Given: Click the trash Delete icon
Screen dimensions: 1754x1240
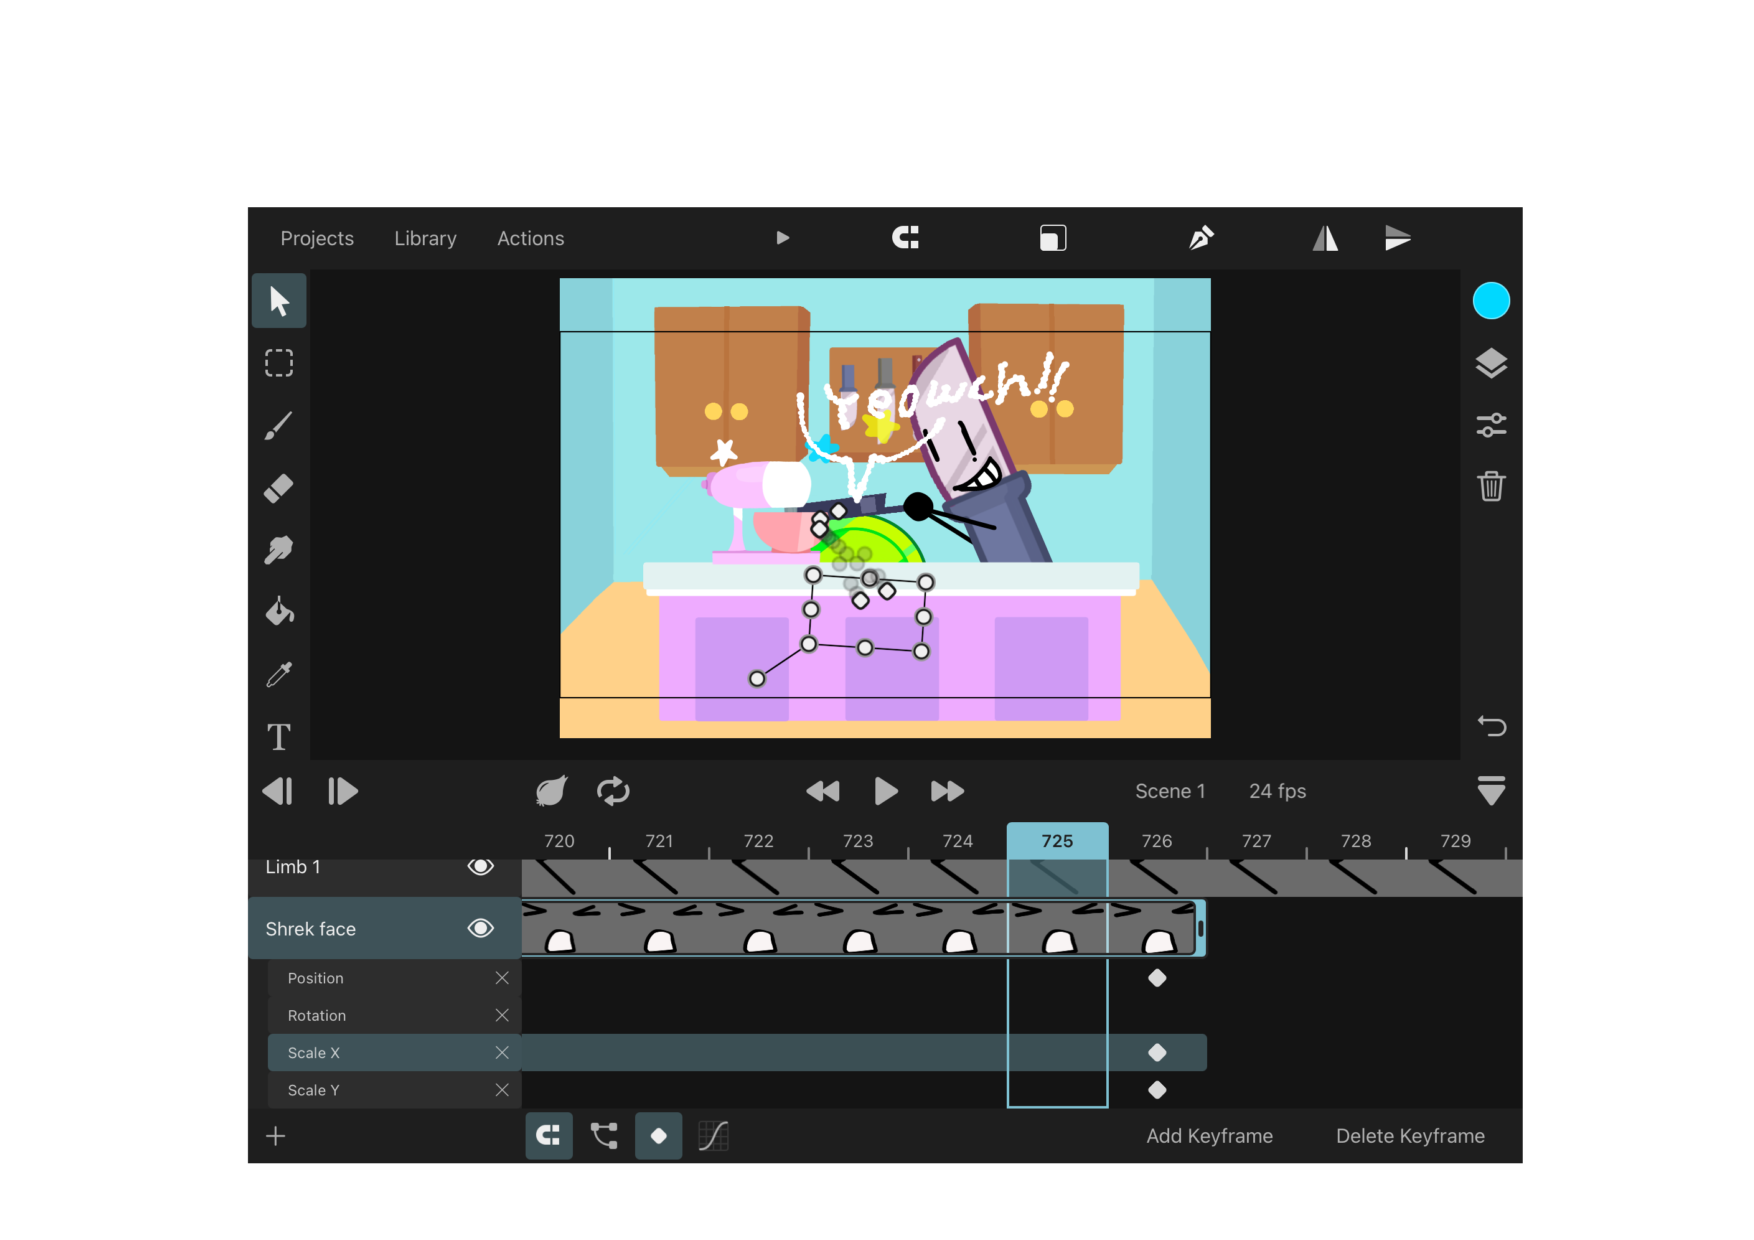Looking at the screenshot, I should [1491, 487].
